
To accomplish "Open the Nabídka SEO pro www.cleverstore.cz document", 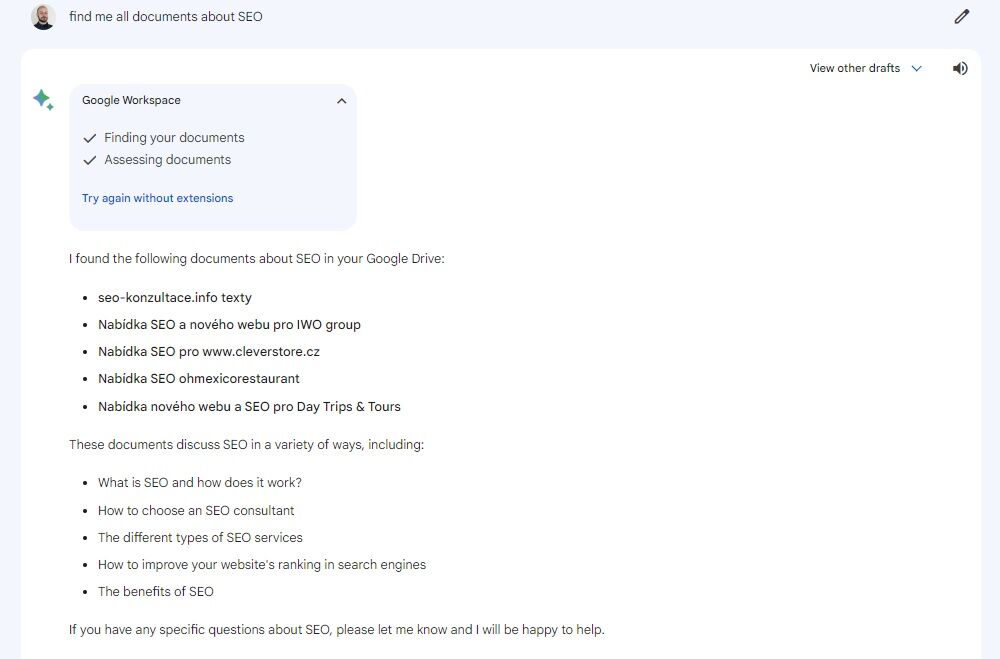I will click(208, 352).
